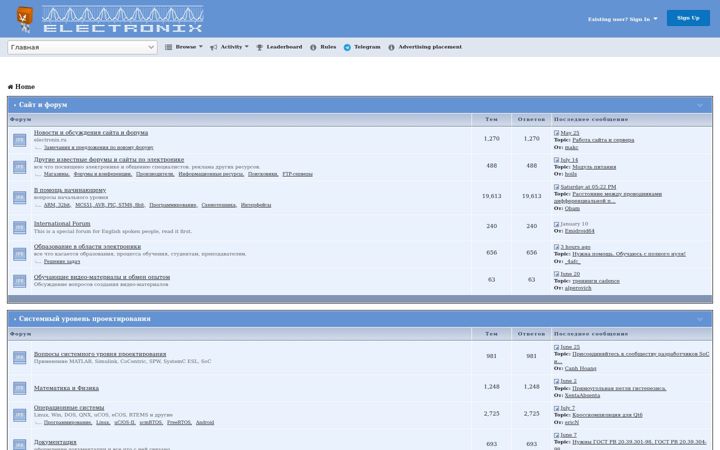Open Новости и обсуждения сайта и форума
Screen dimensions: 720x450
coord(91,133)
